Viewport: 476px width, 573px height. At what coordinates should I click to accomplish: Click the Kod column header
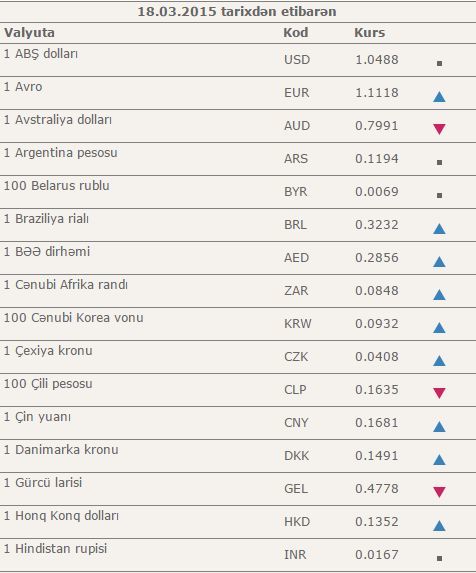click(296, 33)
